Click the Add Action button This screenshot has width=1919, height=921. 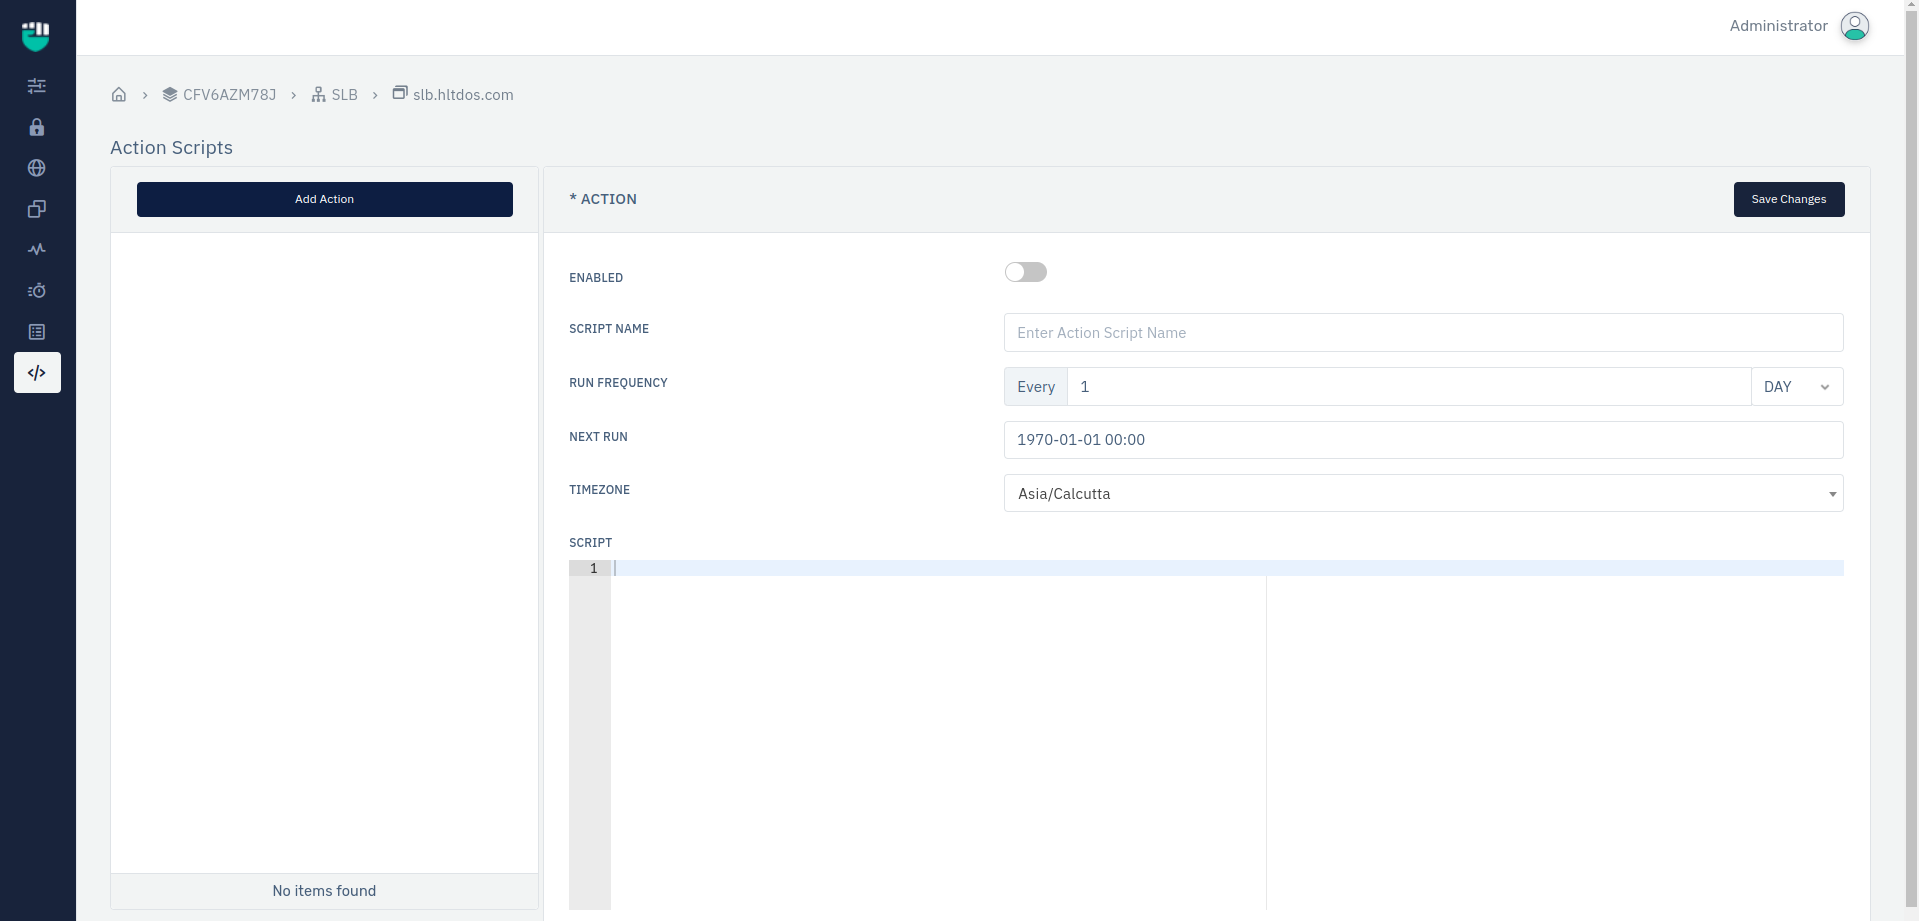[324, 199]
